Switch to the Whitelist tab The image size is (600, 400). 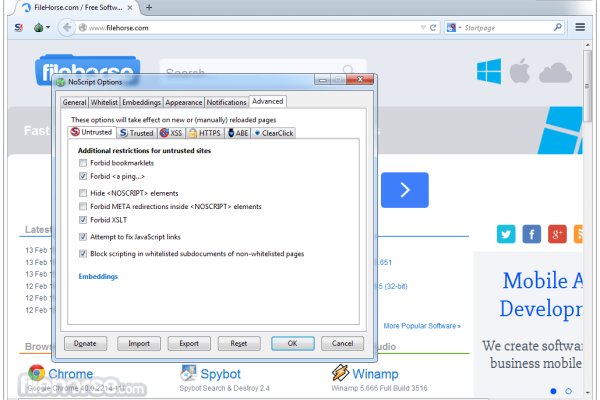104,102
